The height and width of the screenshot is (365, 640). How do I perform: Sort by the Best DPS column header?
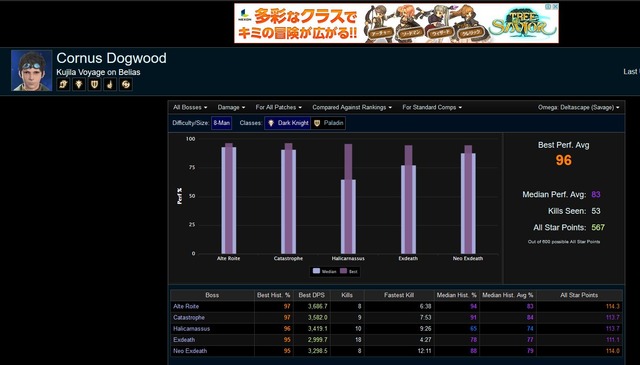pos(311,295)
